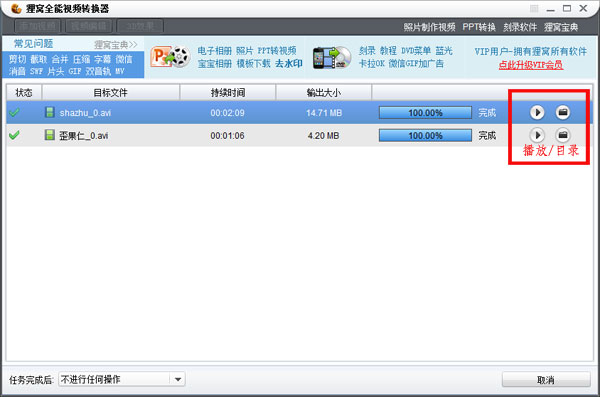This screenshot has height=397, width=600.
Task: Click the 输出大小 column header
Action: tap(324, 93)
